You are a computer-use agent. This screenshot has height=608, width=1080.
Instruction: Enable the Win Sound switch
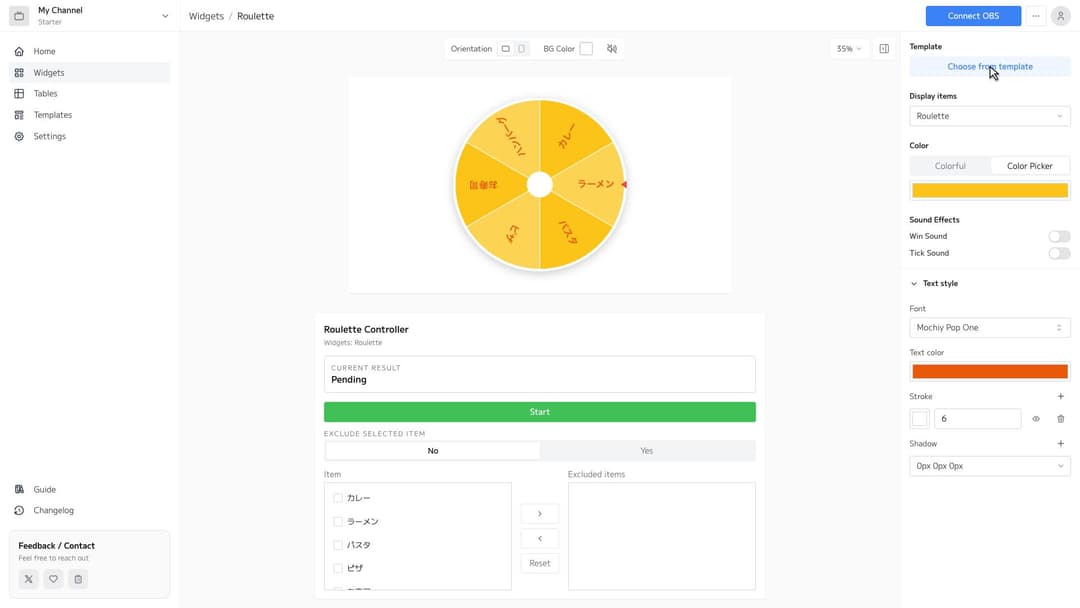(x=1059, y=236)
